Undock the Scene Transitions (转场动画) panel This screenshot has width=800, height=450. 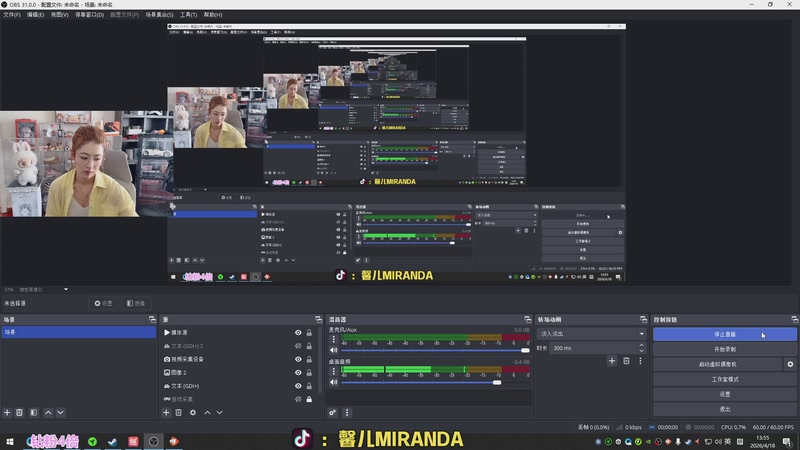pos(643,319)
